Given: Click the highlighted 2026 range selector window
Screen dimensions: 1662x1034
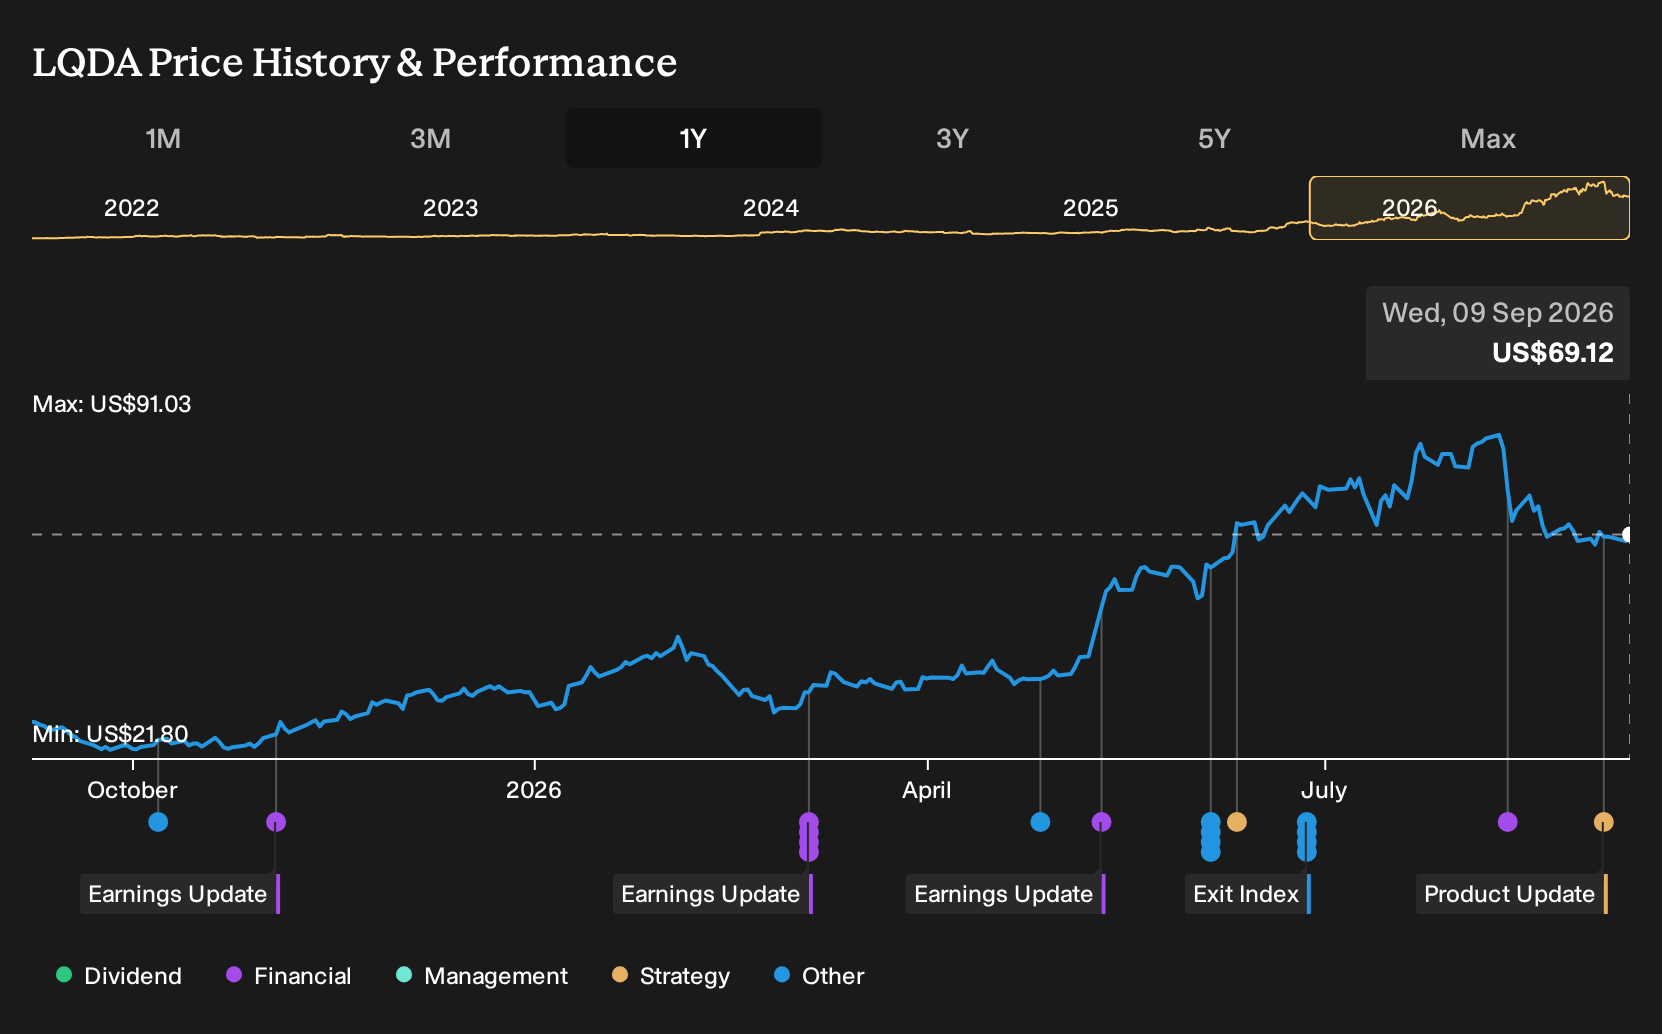Looking at the screenshot, I should point(1469,208).
